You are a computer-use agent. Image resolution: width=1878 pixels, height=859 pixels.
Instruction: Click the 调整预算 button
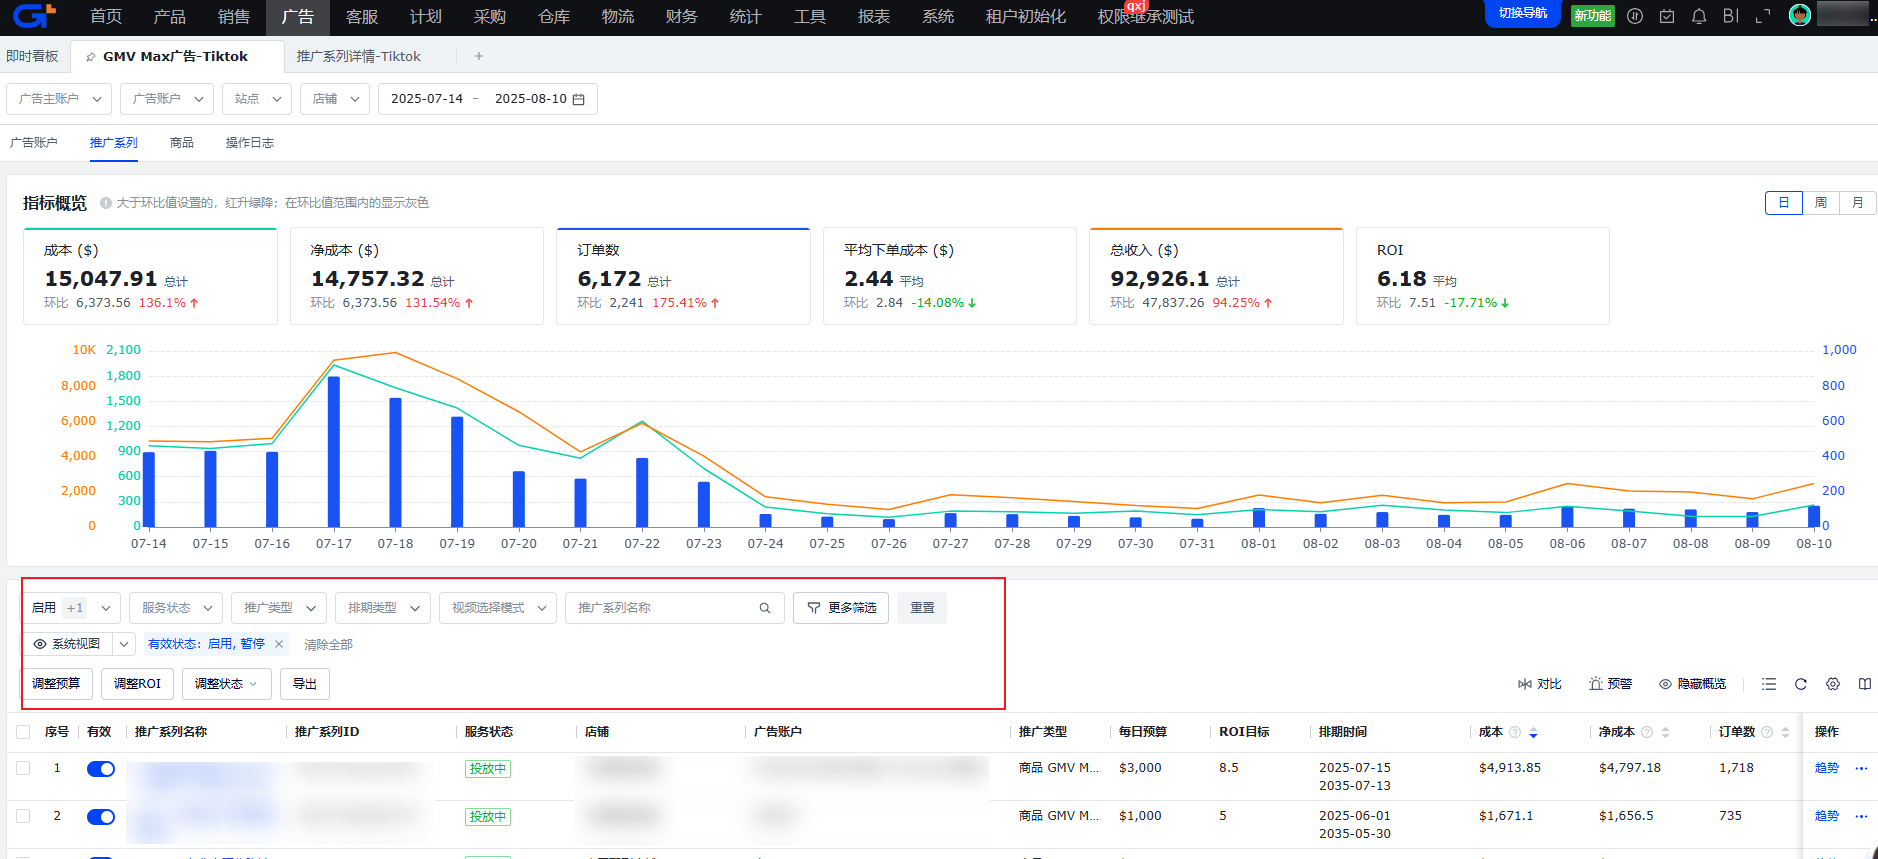tap(57, 684)
